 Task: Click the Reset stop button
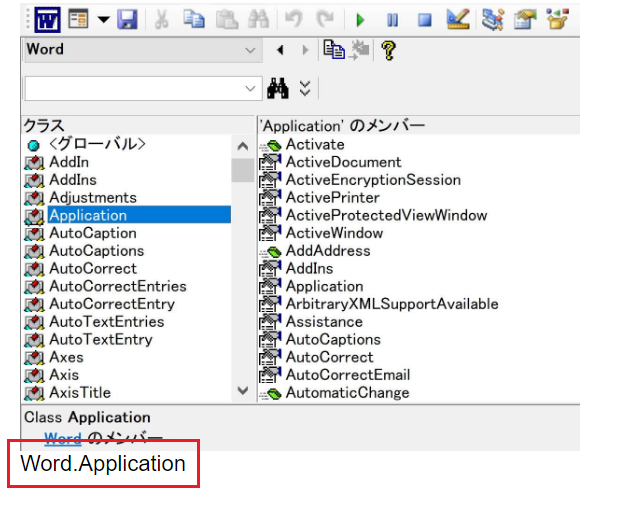point(425,20)
